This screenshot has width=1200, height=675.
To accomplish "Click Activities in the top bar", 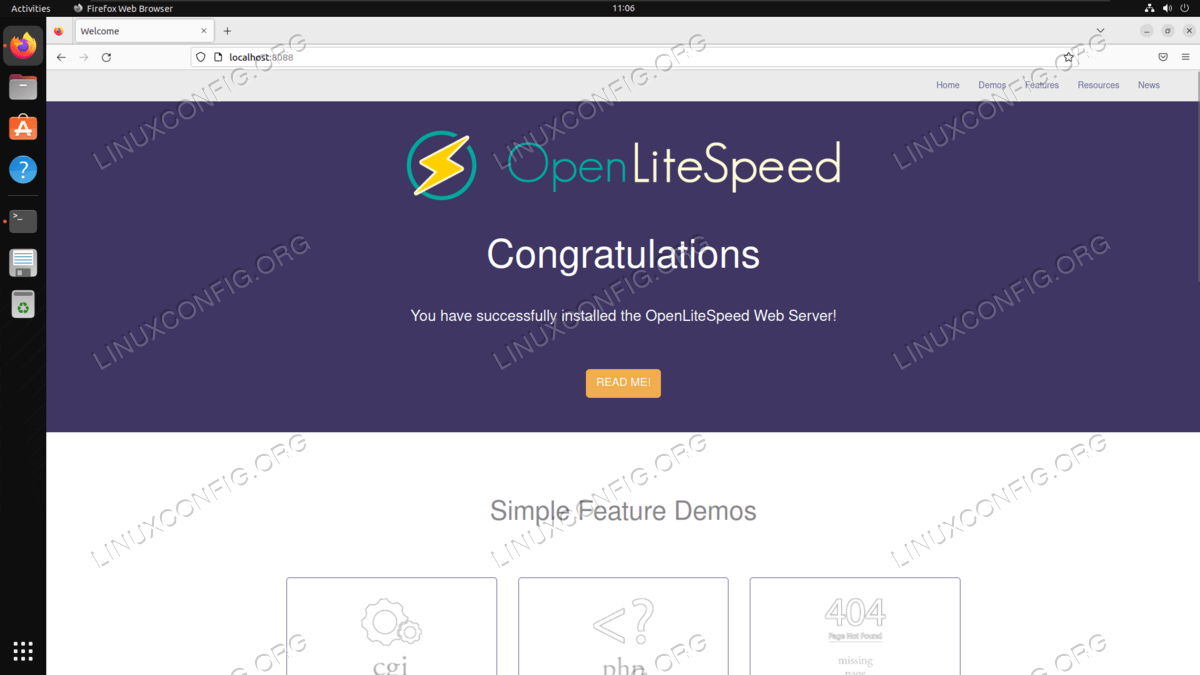I will (30, 8).
